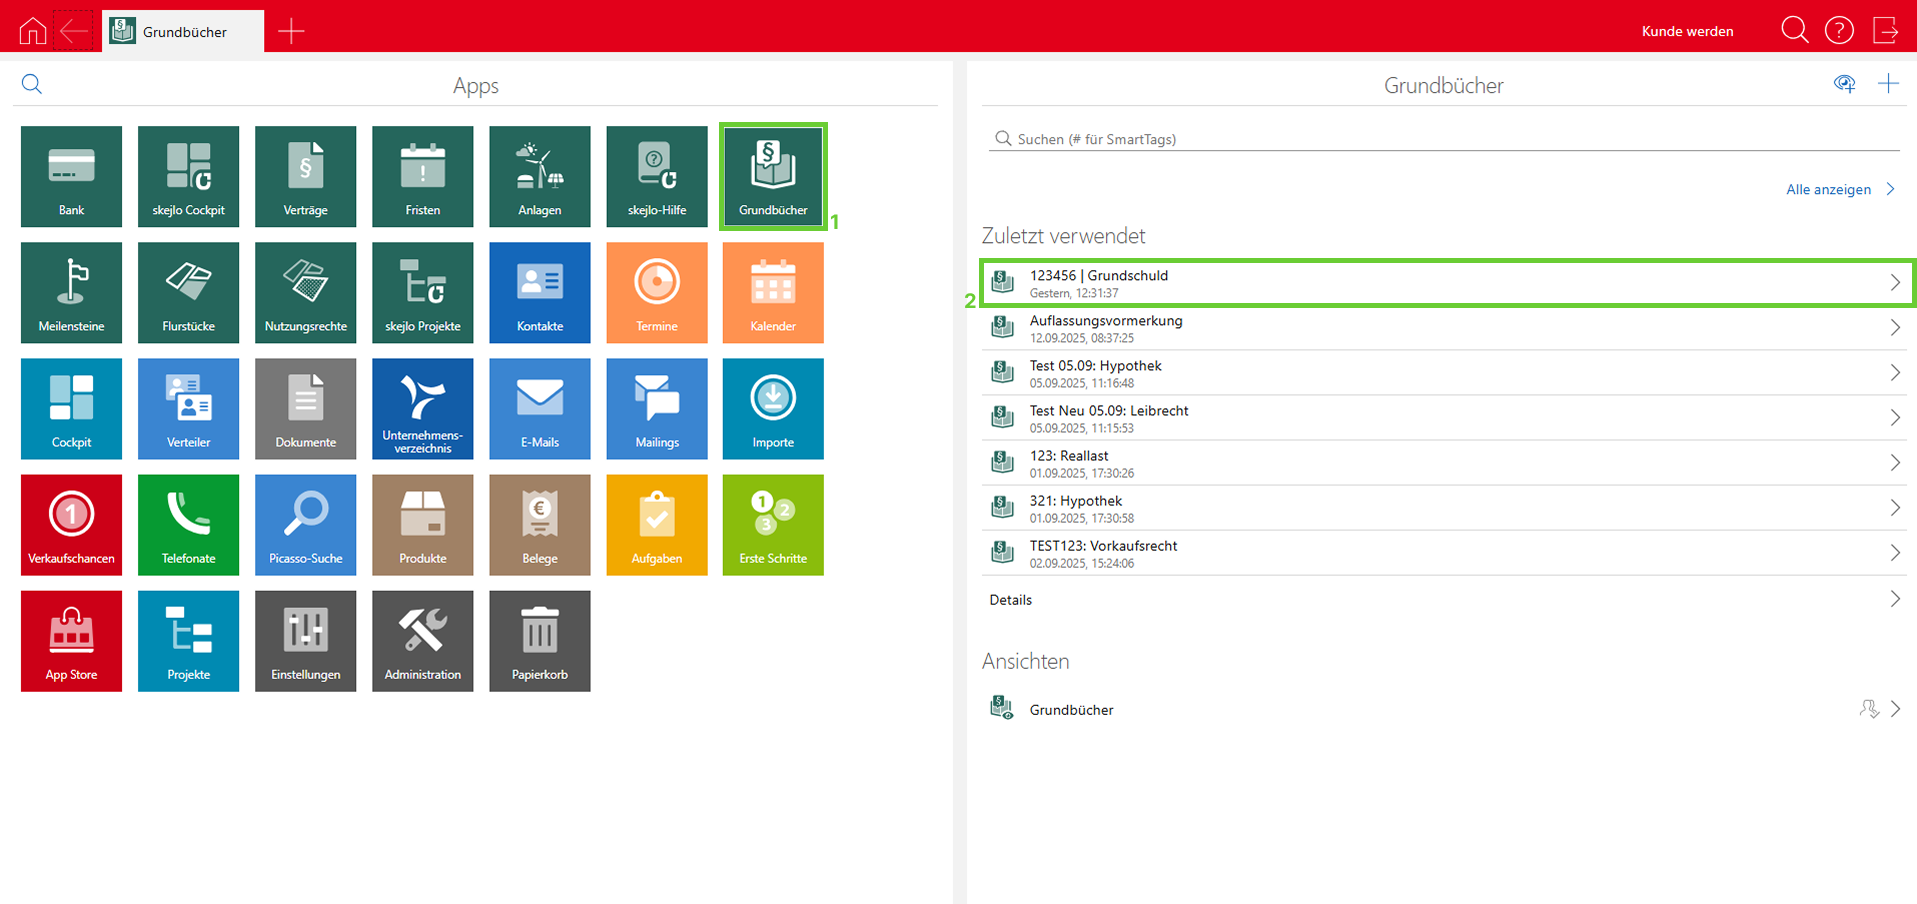Open the Administration tools tile
This screenshot has width=1917, height=904.
click(x=422, y=640)
